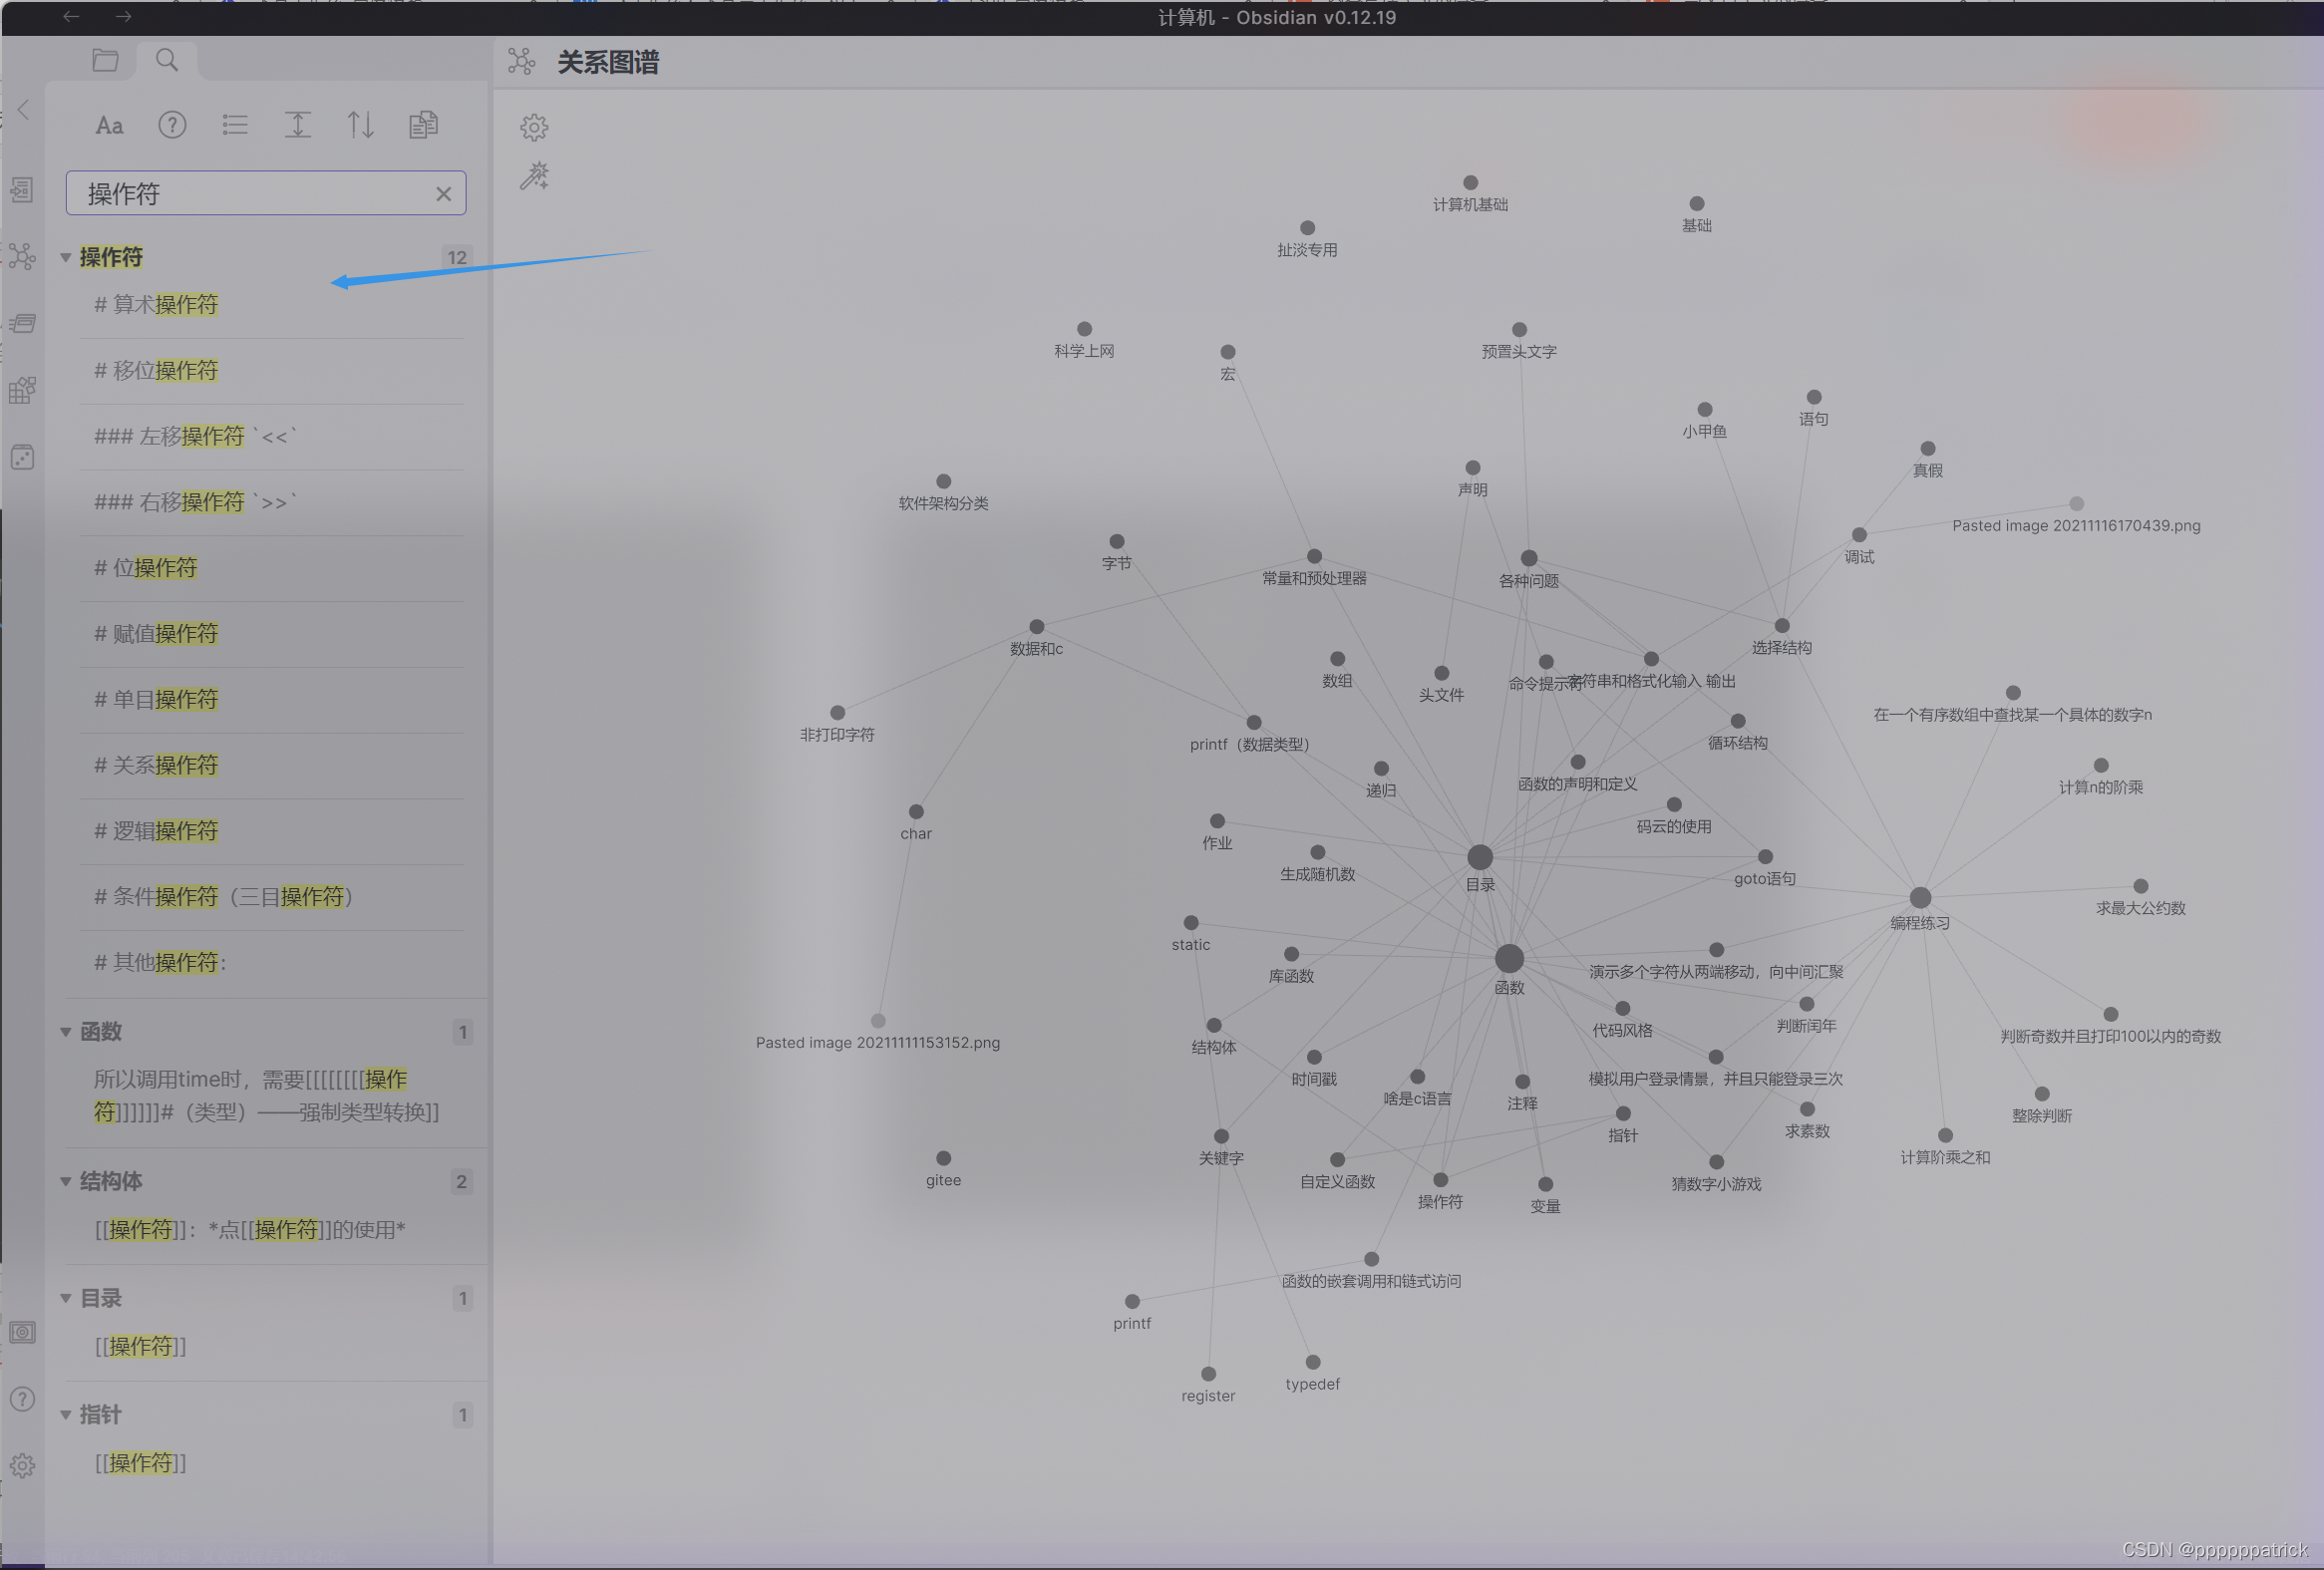Switch to file explorer folder tab
This screenshot has height=1570, width=2324.
(x=105, y=61)
